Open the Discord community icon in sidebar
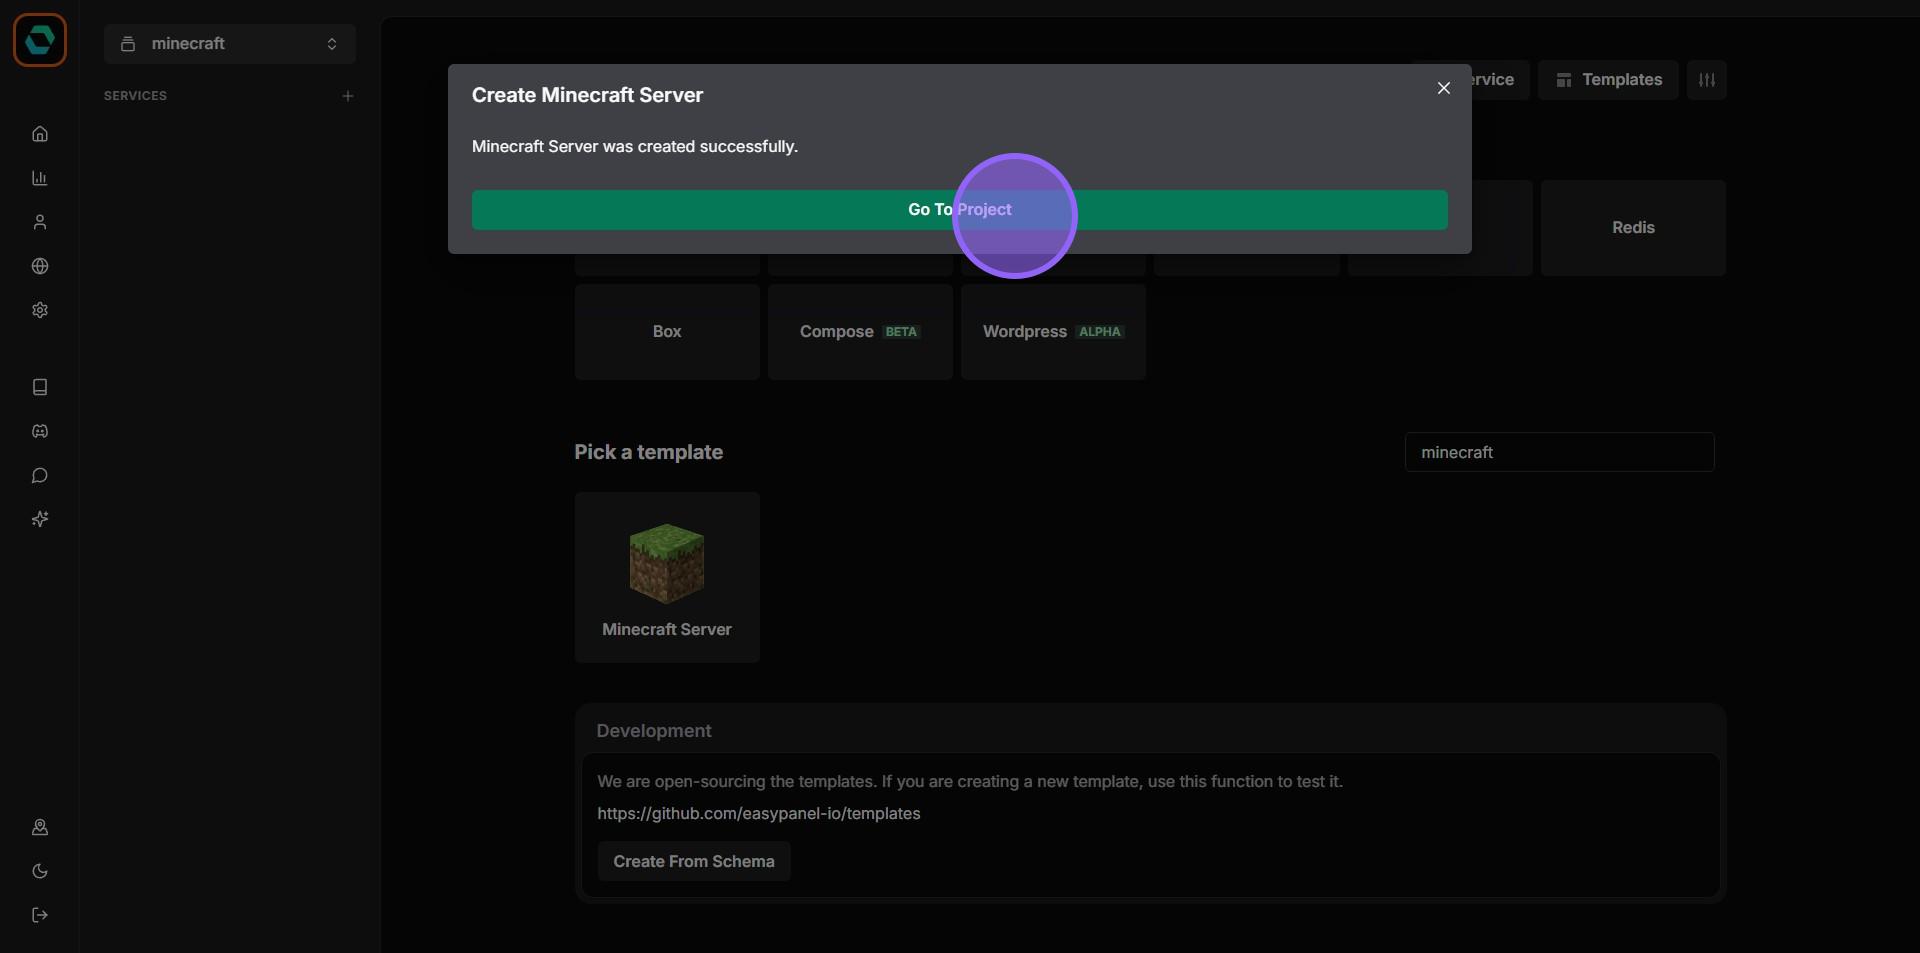 pyautogui.click(x=40, y=431)
